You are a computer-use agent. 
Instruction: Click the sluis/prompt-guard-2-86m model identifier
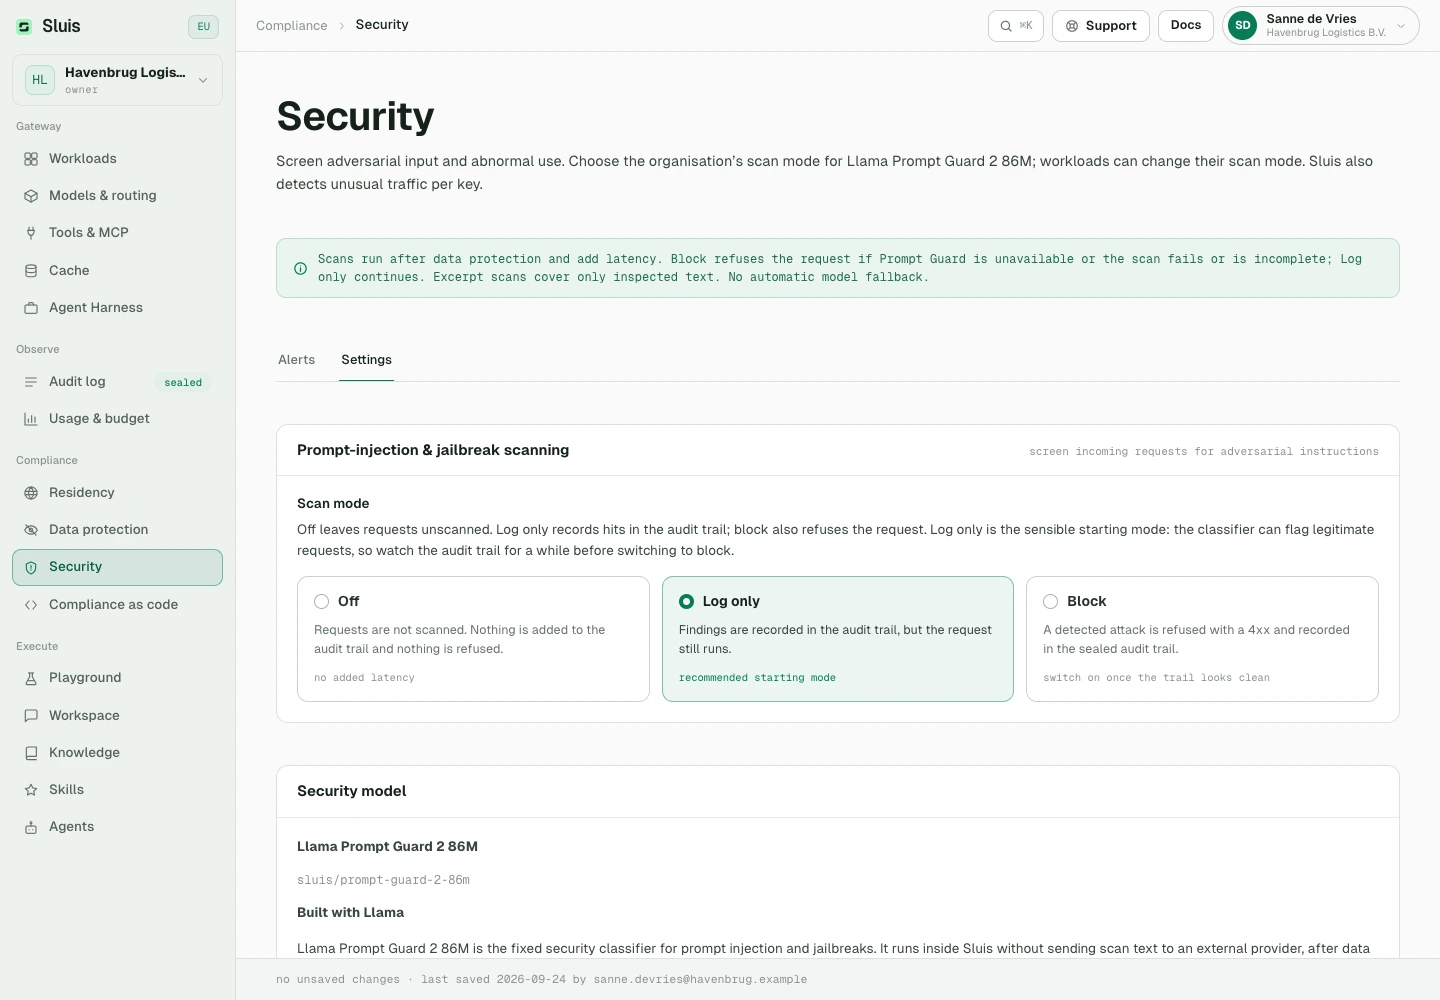pyautogui.click(x=383, y=880)
